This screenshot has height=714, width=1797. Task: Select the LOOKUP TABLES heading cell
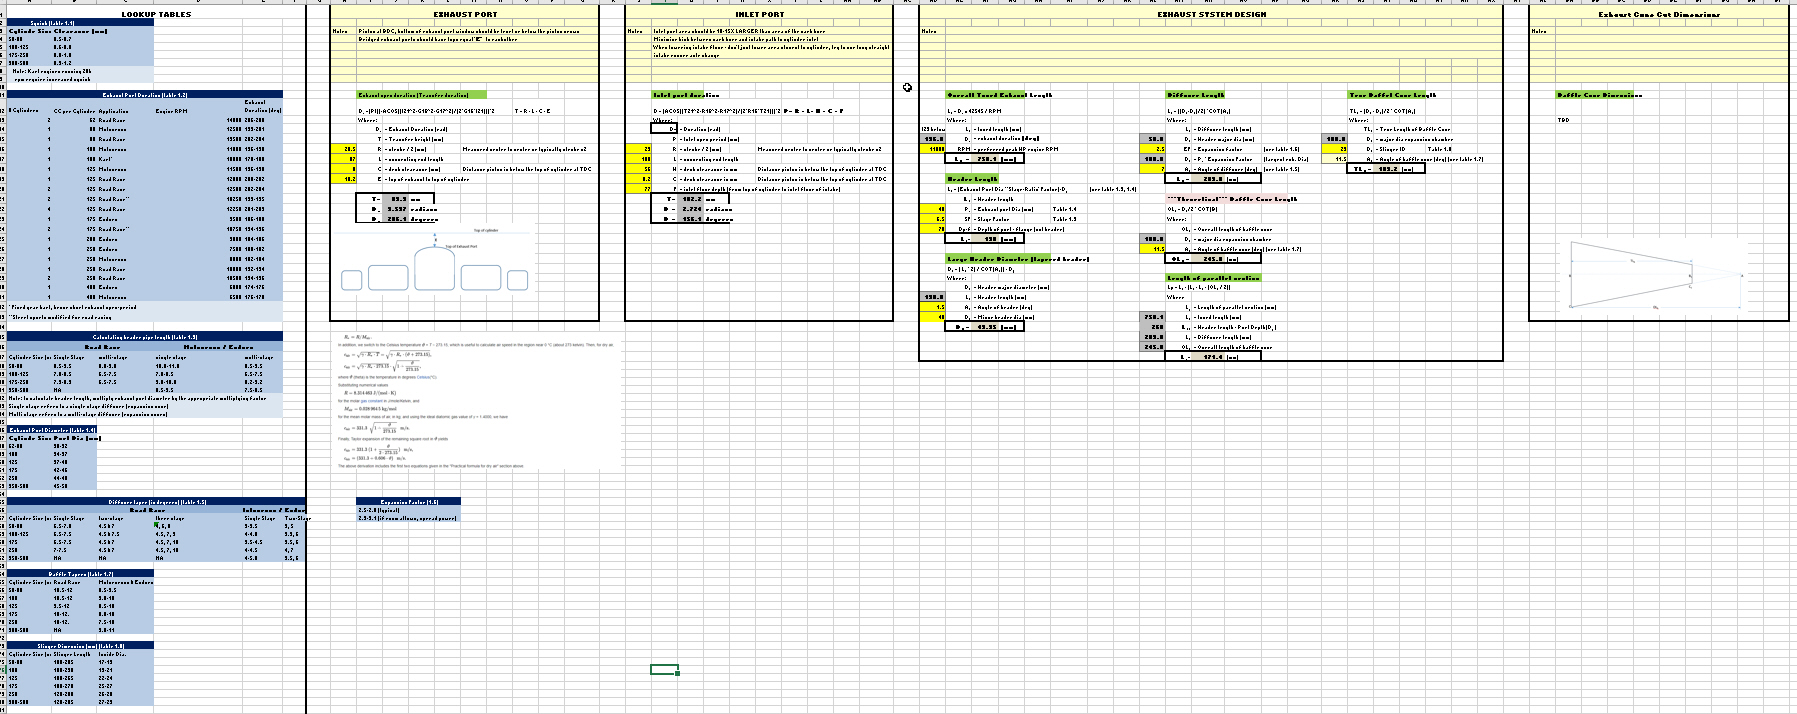point(156,14)
